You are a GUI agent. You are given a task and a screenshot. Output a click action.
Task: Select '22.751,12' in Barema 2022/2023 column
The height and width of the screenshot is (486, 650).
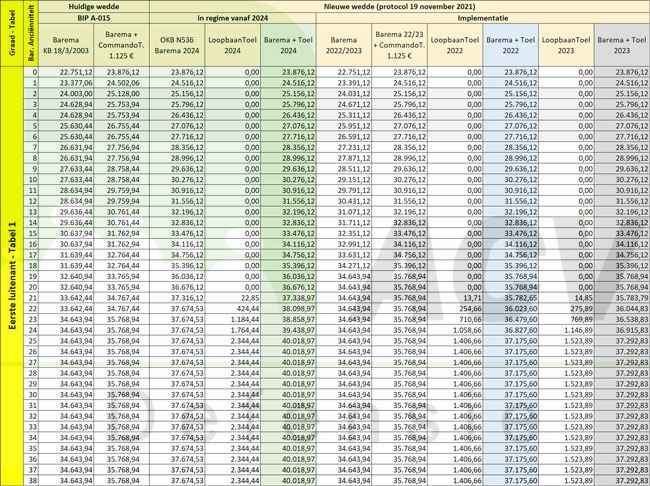pyautogui.click(x=354, y=72)
